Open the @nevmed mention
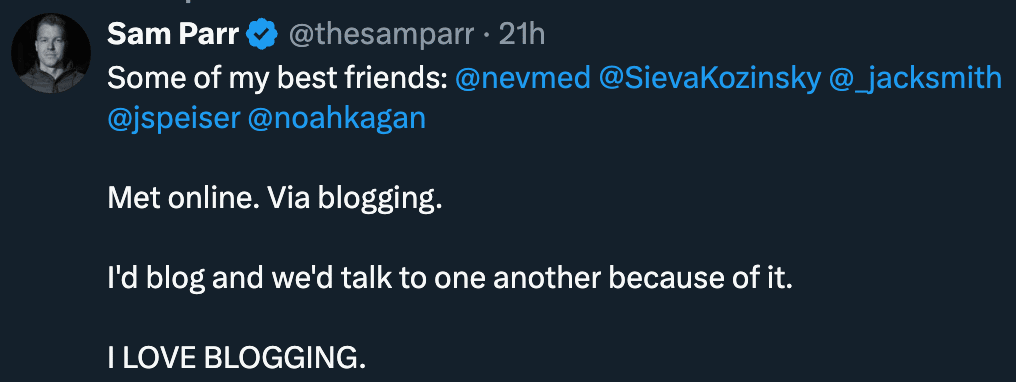The image size is (1016, 382). [x=523, y=79]
